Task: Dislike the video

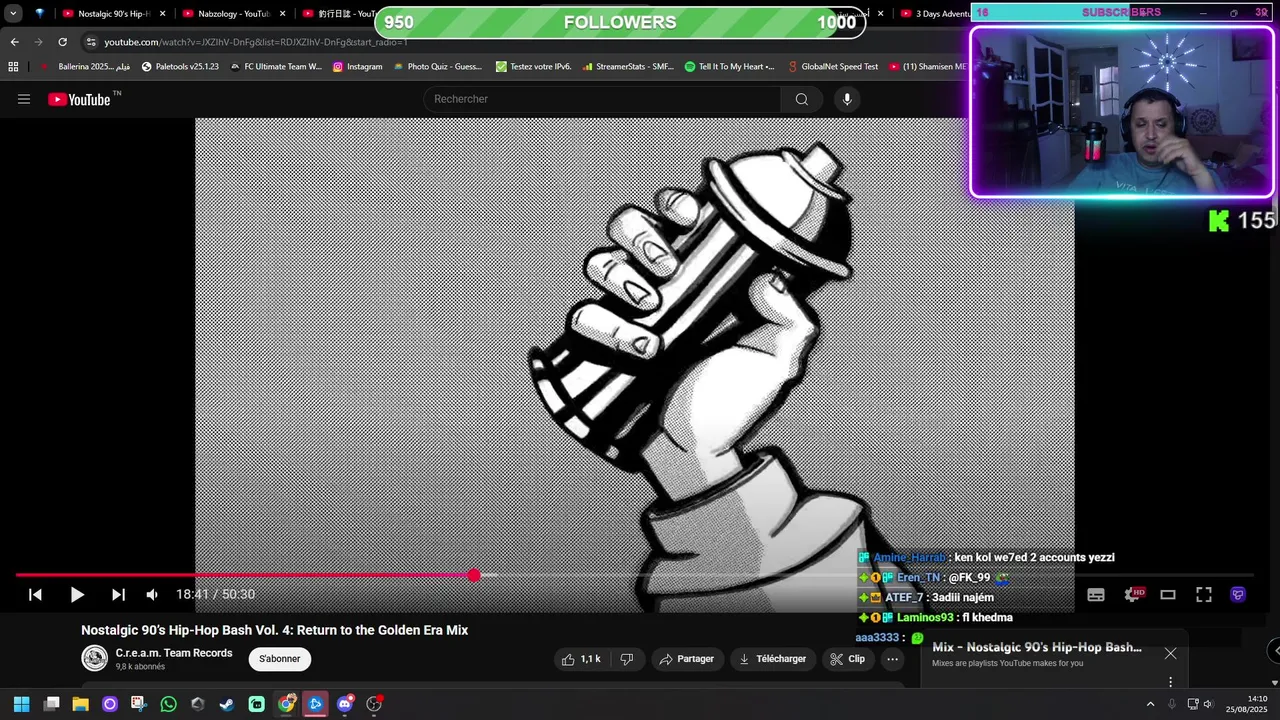Action: [x=627, y=659]
